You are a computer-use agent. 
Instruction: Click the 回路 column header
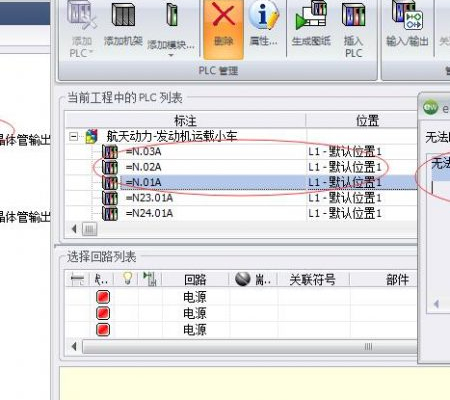point(195,279)
